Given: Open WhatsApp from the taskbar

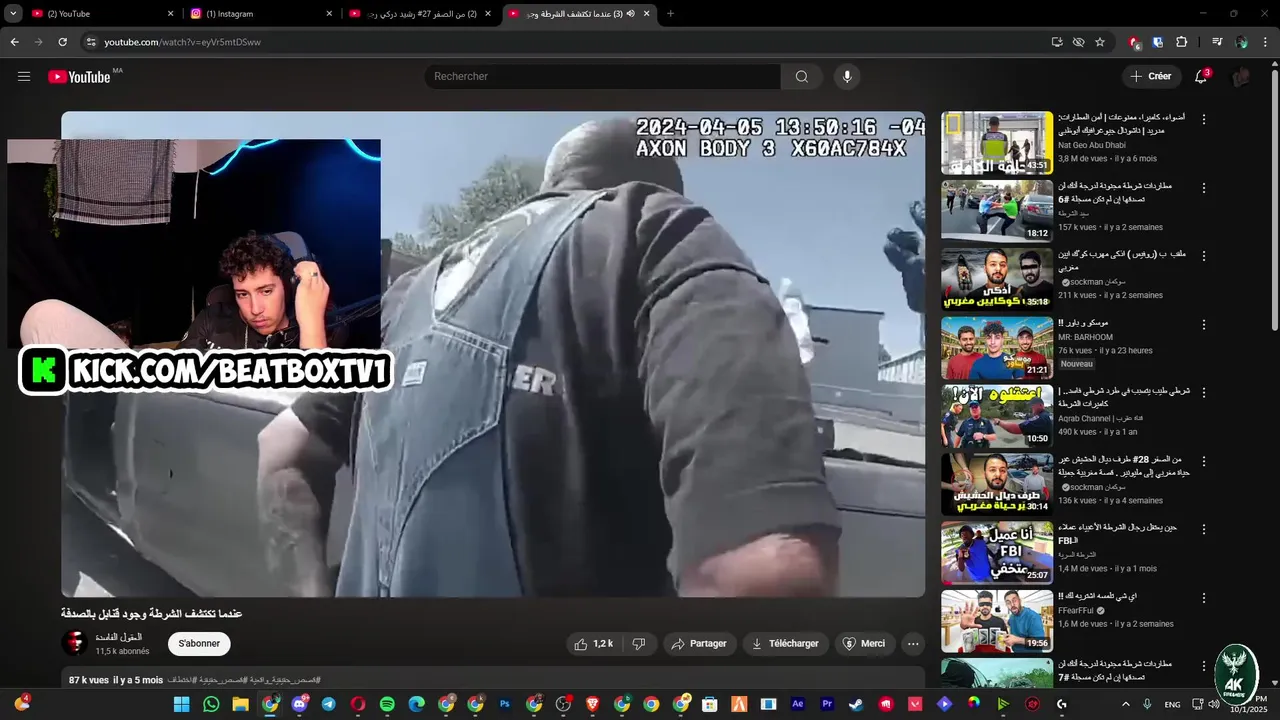Looking at the screenshot, I should point(211,704).
